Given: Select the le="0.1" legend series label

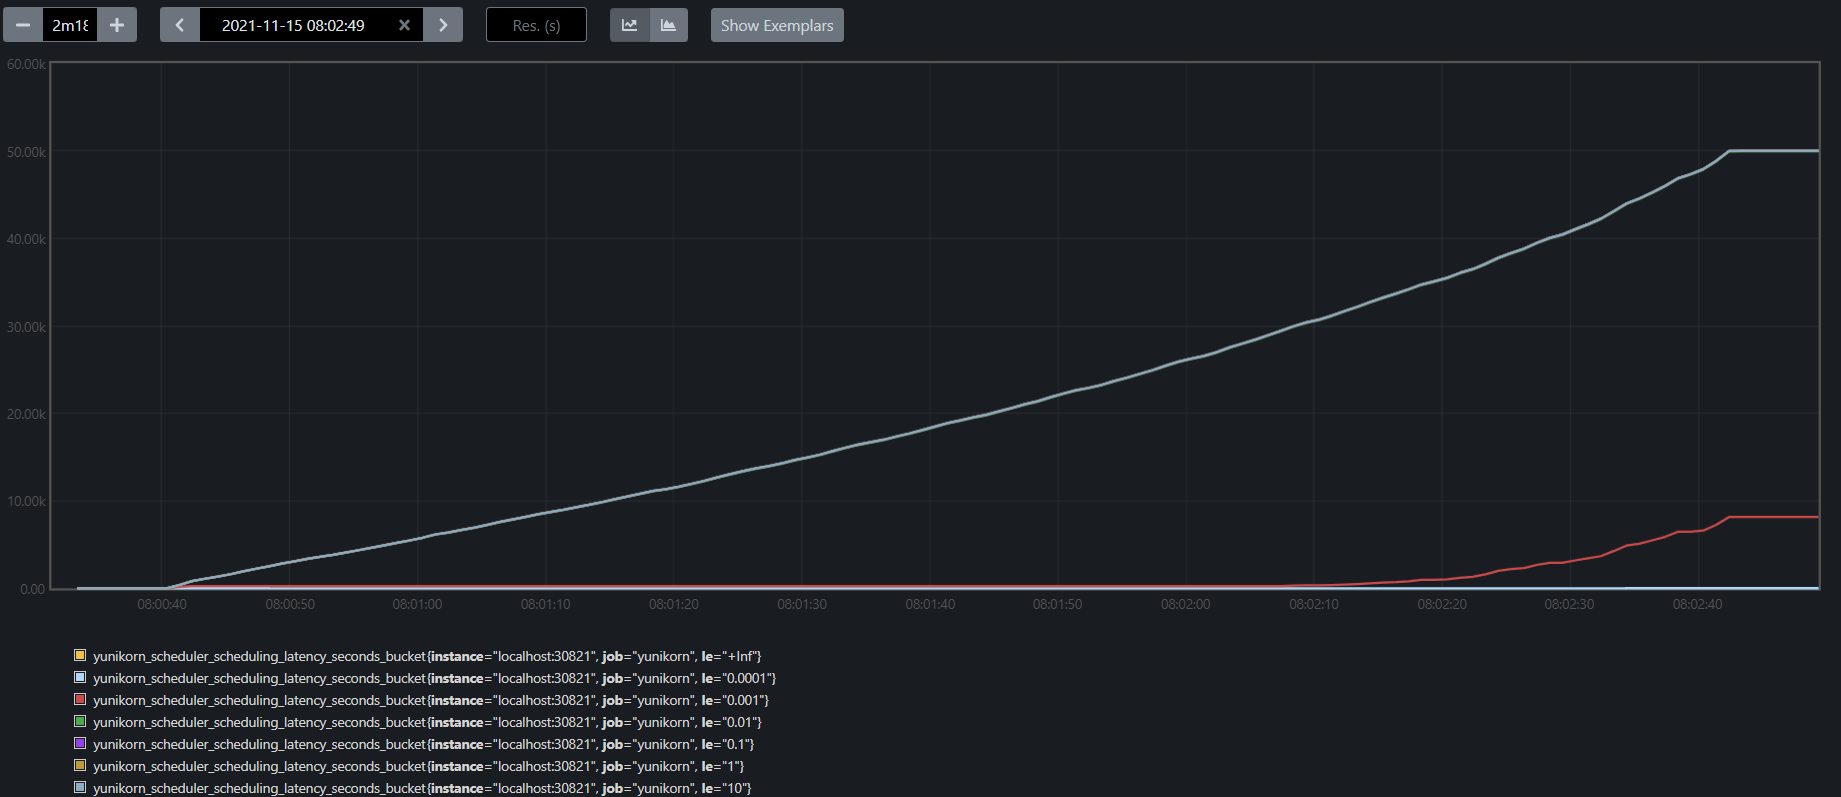Looking at the screenshot, I should click(423, 744).
